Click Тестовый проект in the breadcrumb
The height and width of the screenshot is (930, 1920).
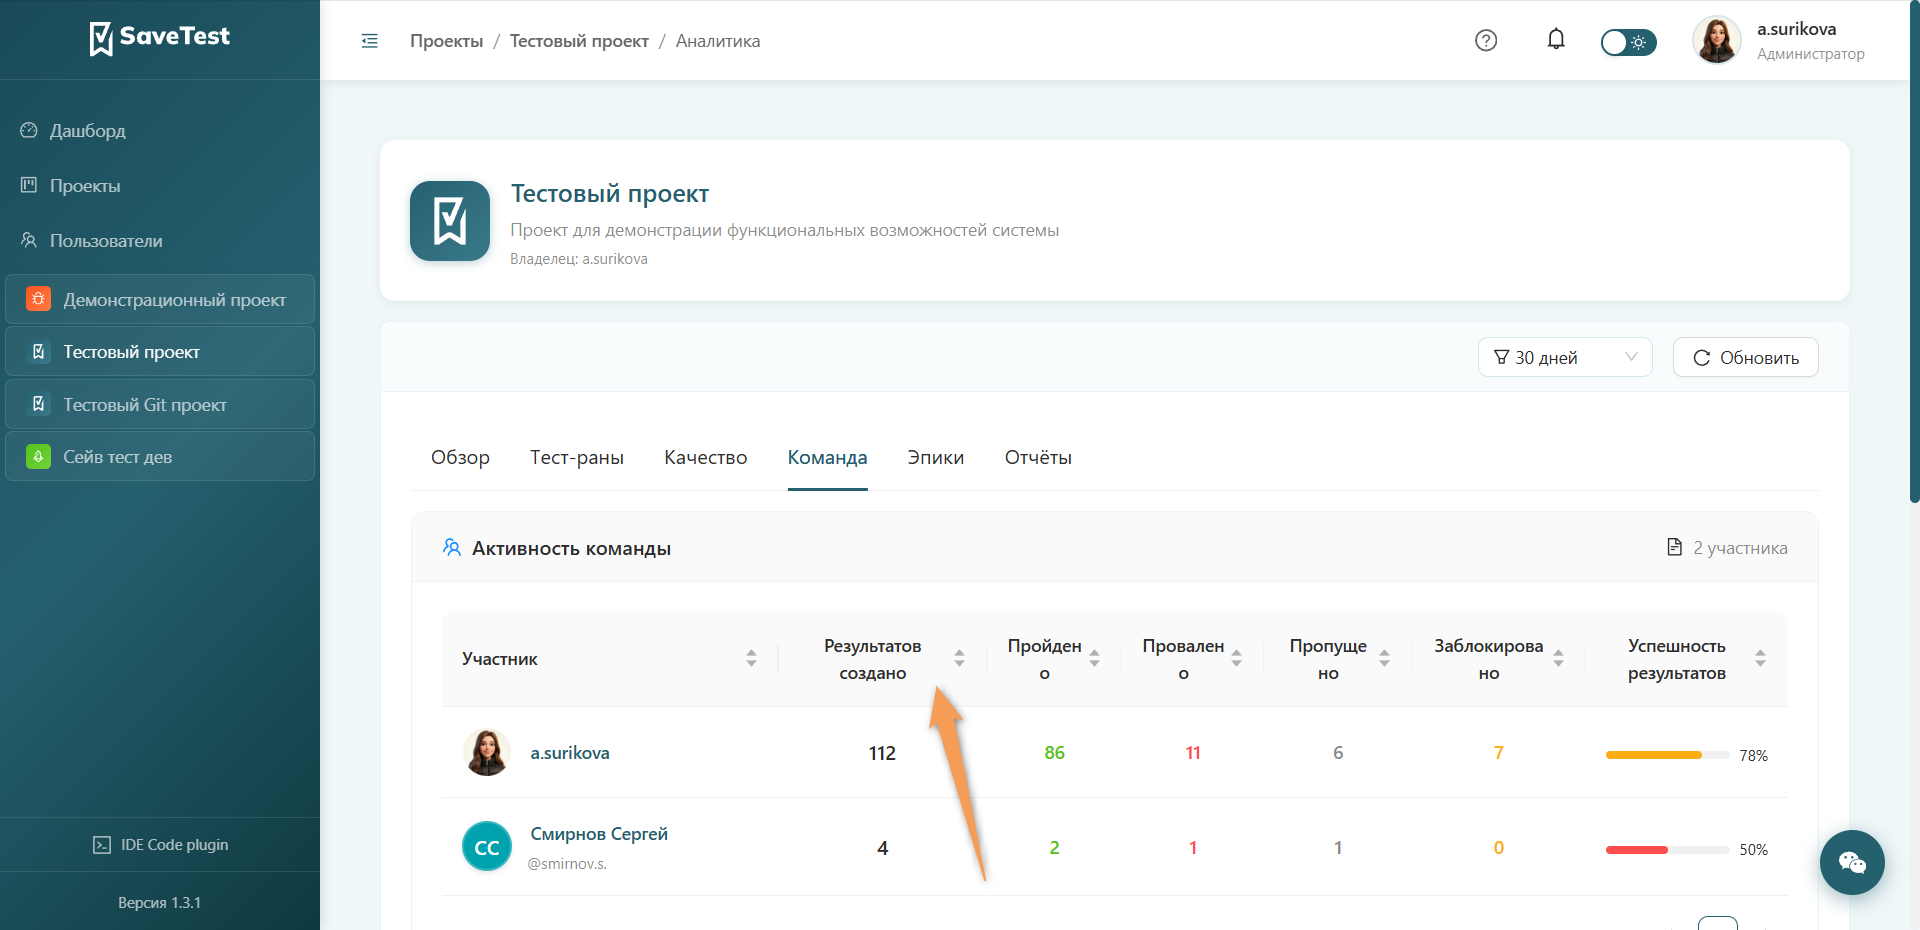(579, 41)
